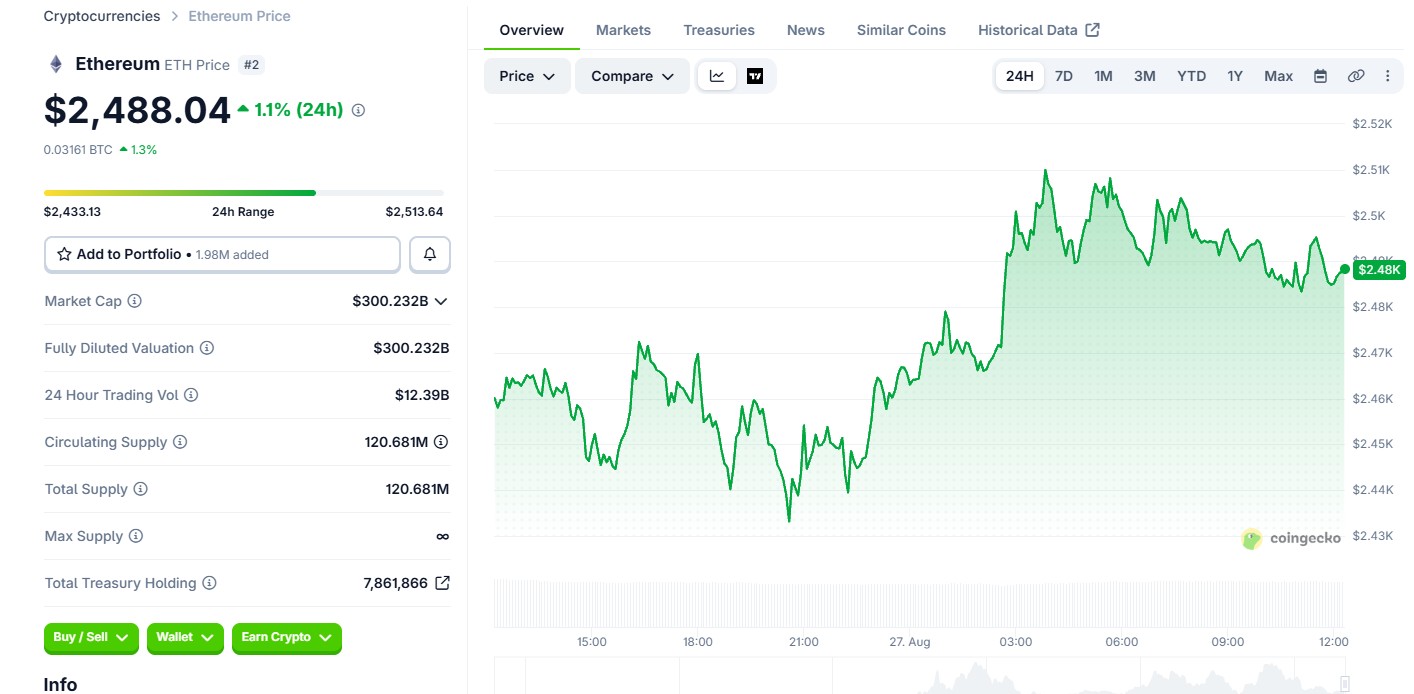This screenshot has width=1414, height=694.
Task: Click the $2,513.64 range high value
Action: point(414,212)
